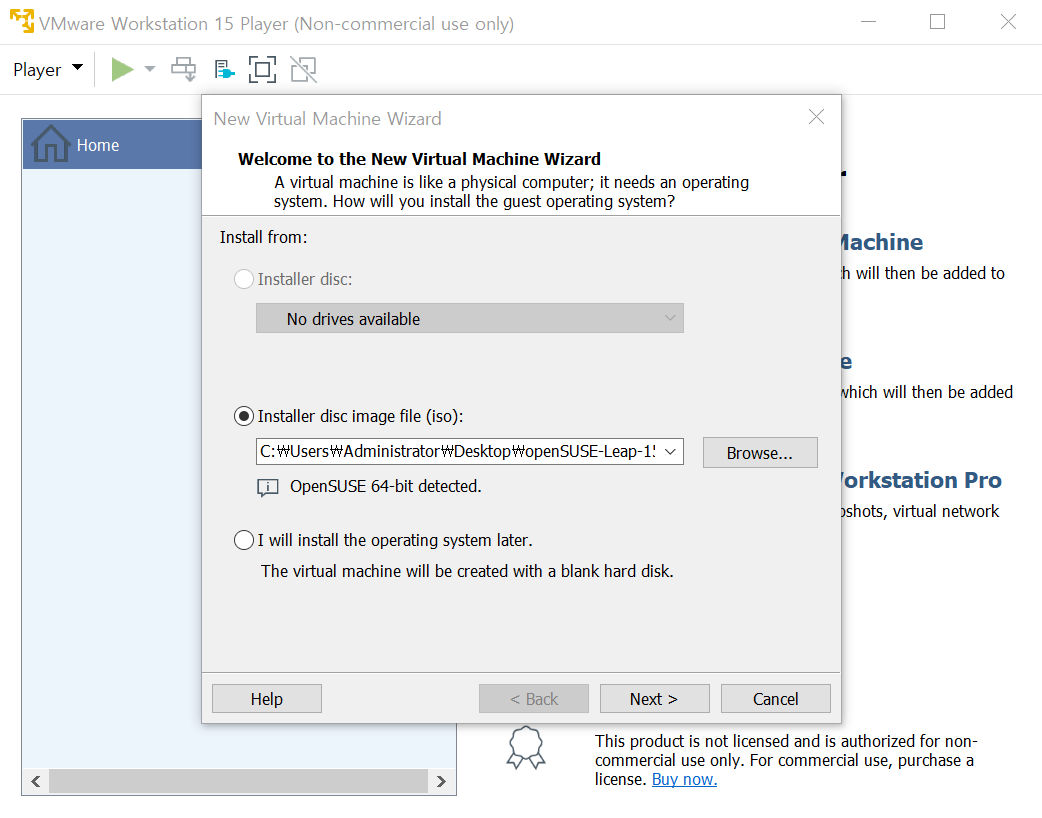Viewport: 1042px width, 818px height.
Task: Open the No drives available dropdown
Action: [469, 319]
